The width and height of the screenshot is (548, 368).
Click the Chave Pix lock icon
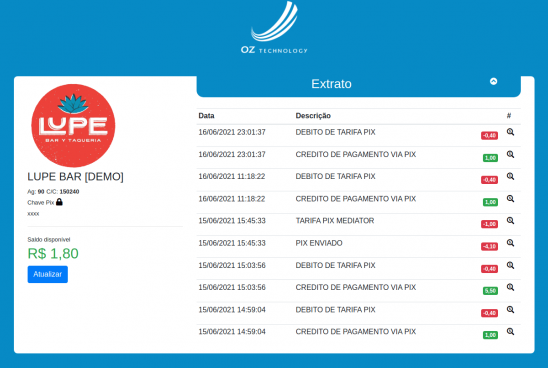tap(59, 202)
